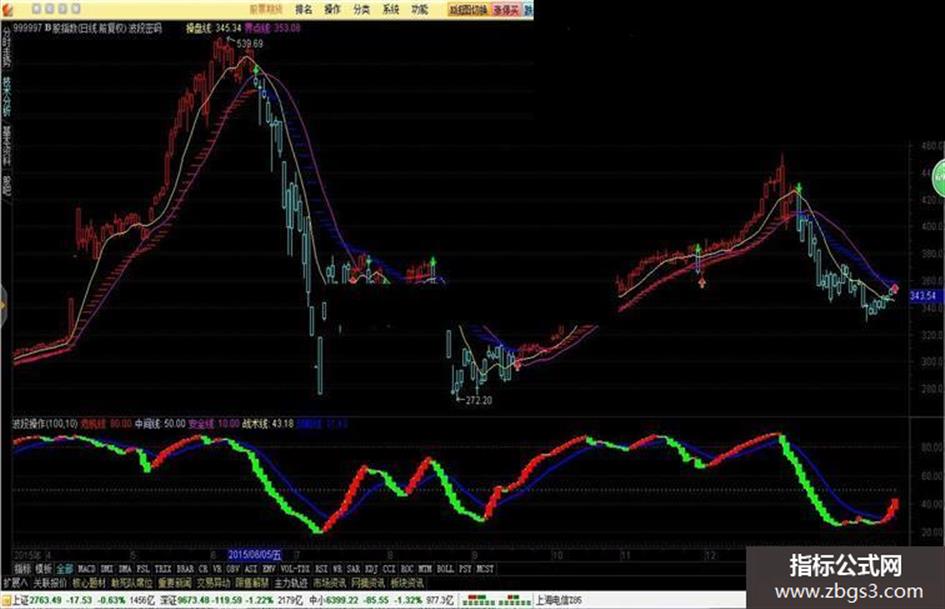Open the 分类 menu
The height and width of the screenshot is (609, 945).
tap(362, 9)
